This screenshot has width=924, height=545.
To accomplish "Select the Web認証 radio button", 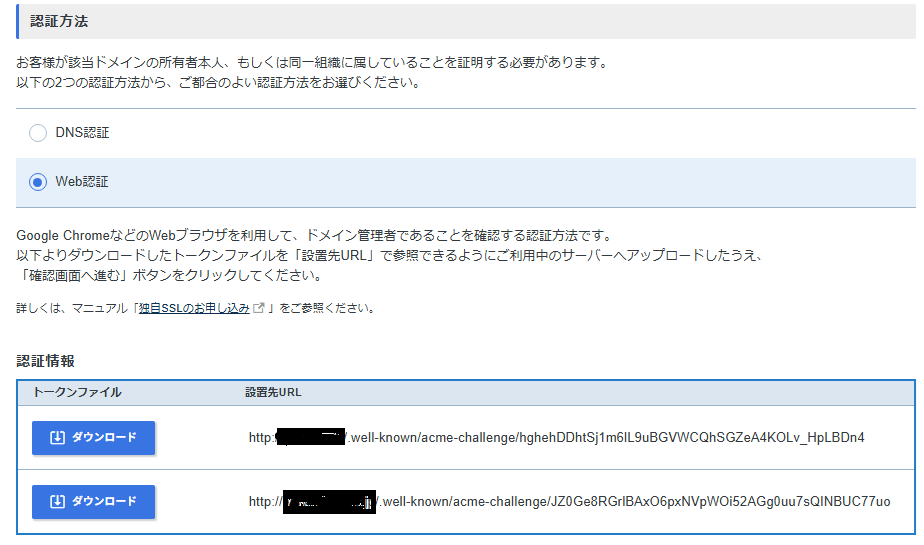I will coord(38,182).
